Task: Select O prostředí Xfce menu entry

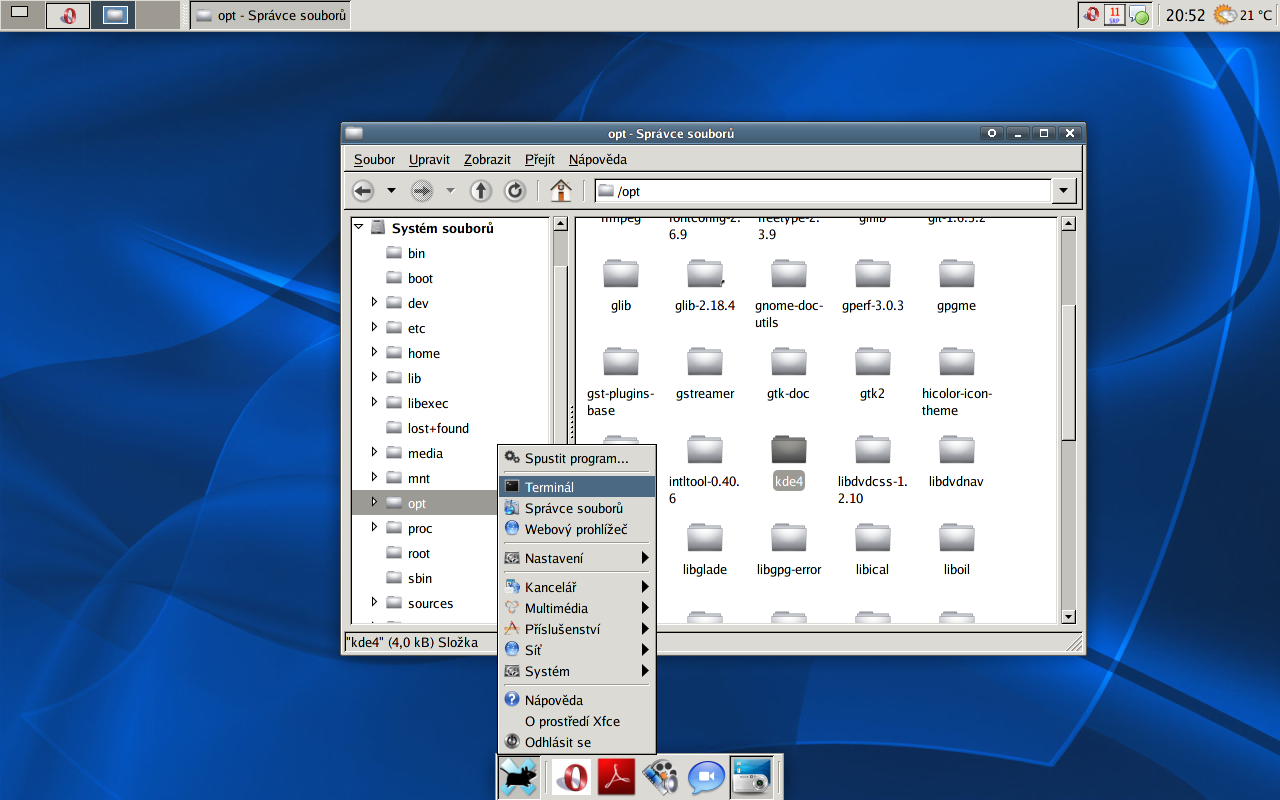Action: click(x=577, y=721)
